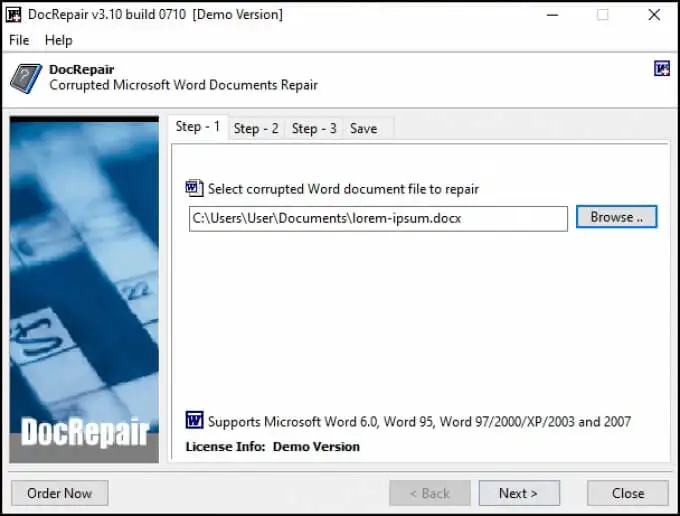Switch to the Step - 3 tab
The width and height of the screenshot is (680, 516).
[x=314, y=129]
